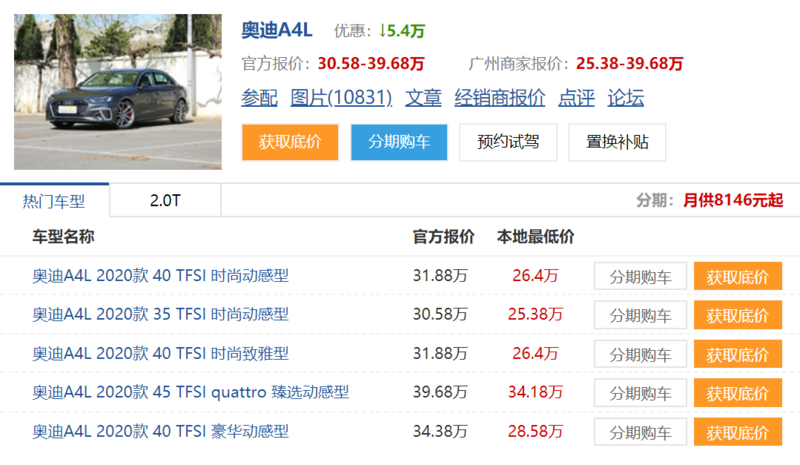The height and width of the screenshot is (465, 800).
Task: Select the 热门车型 tab
Action: point(54,201)
